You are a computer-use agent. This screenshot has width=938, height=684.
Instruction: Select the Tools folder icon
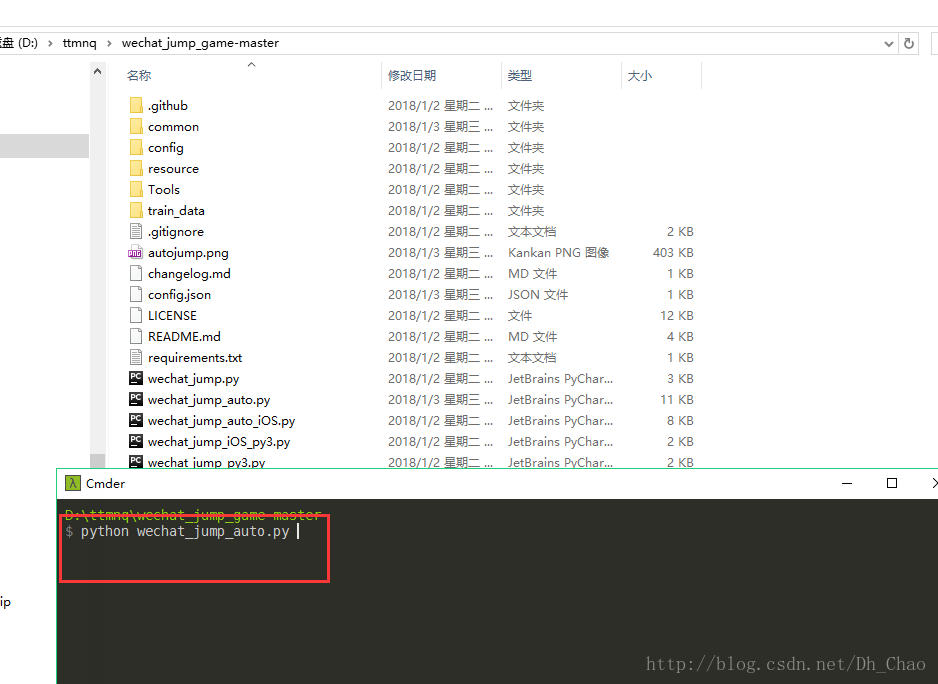[136, 189]
